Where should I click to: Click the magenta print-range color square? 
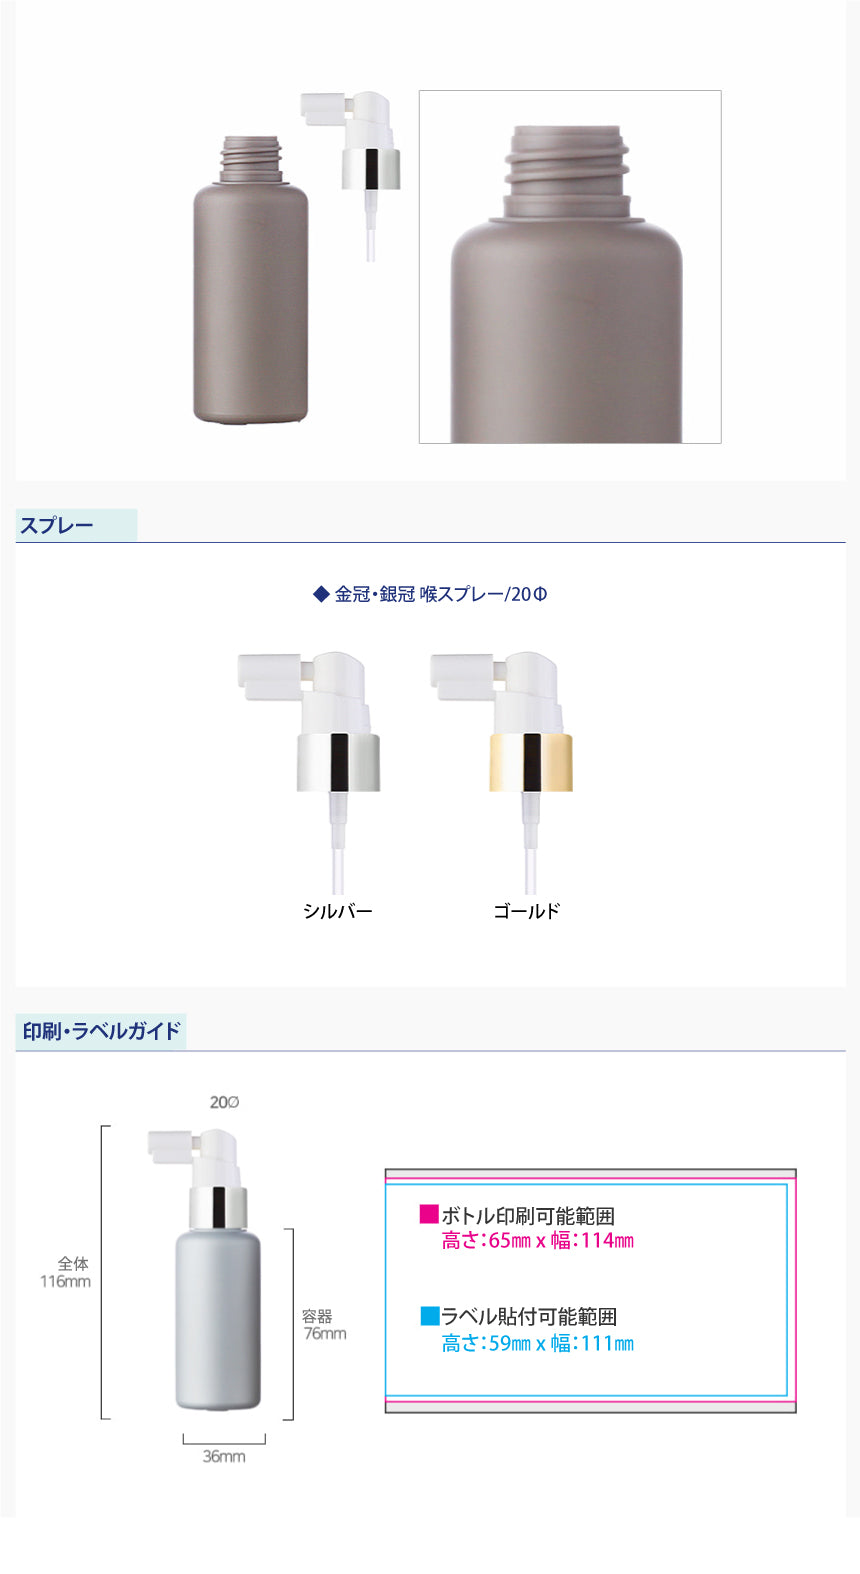coord(429,1214)
